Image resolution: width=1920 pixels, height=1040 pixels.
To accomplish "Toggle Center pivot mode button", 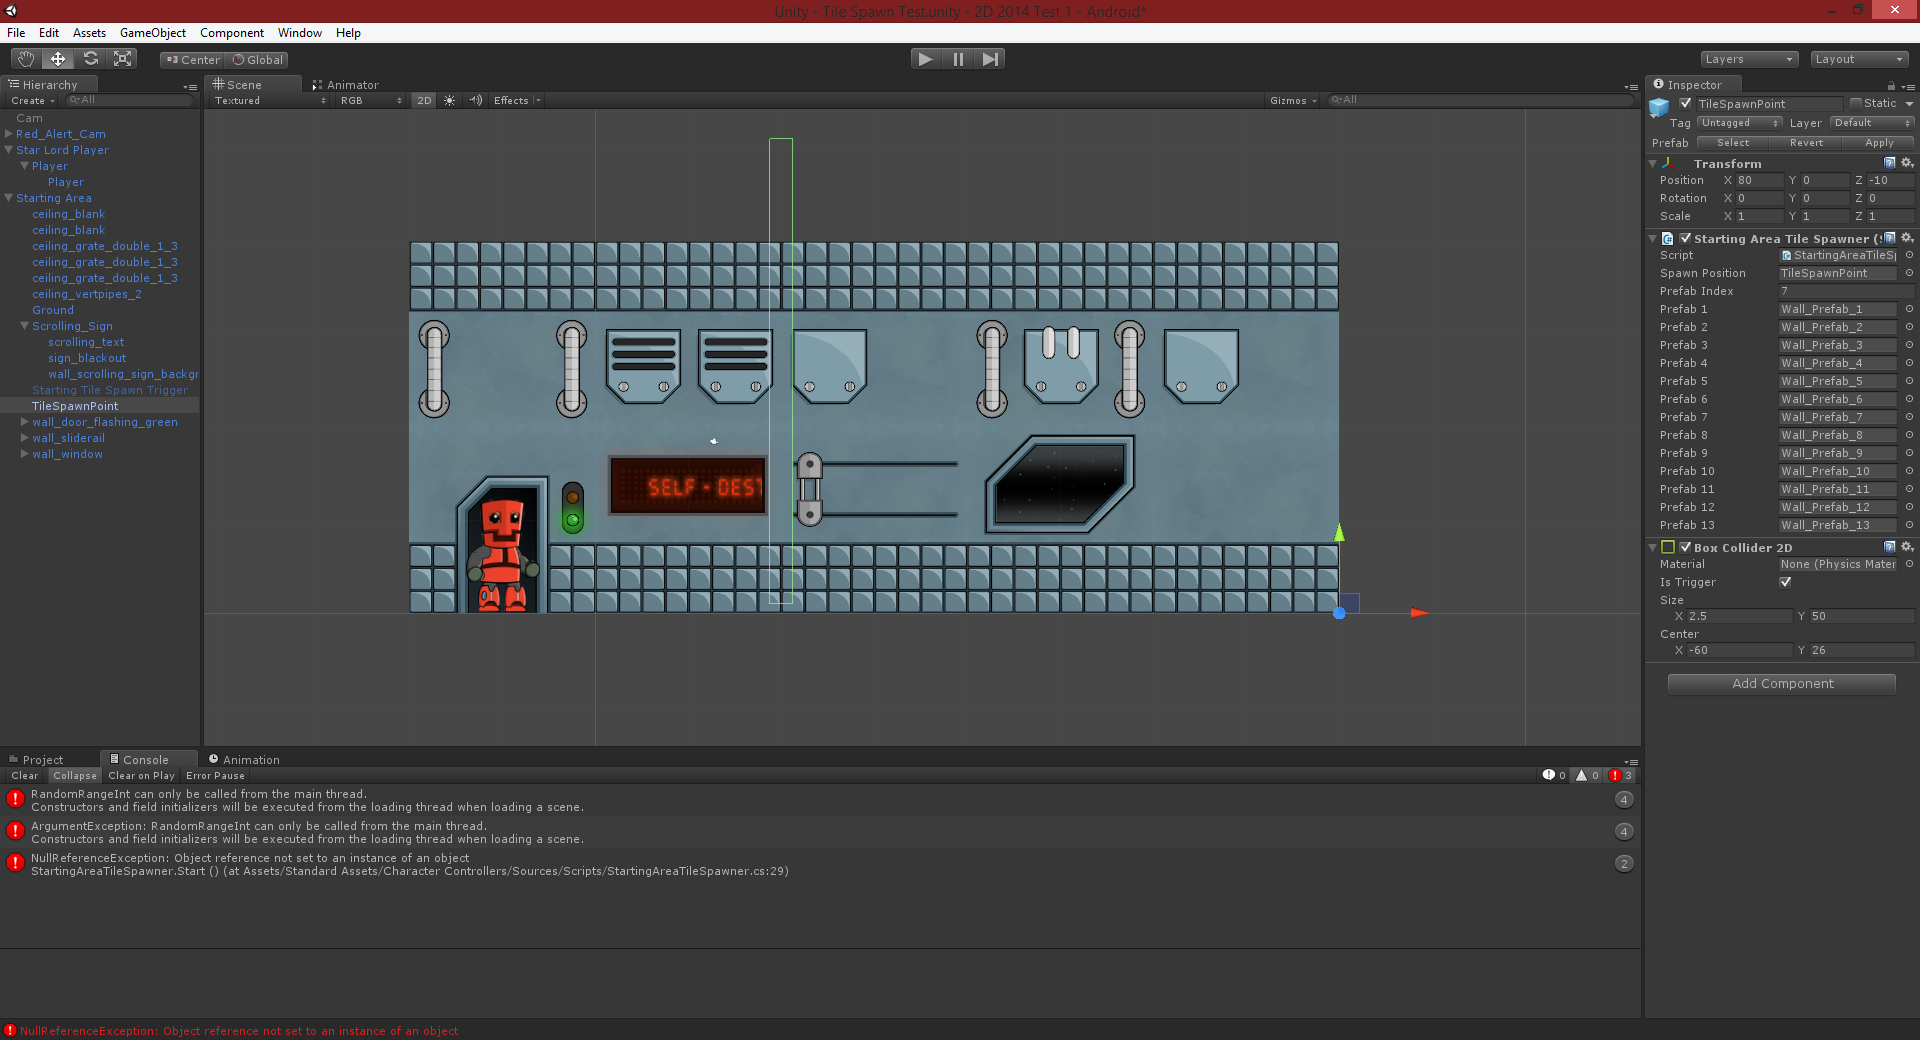I will click(x=192, y=60).
